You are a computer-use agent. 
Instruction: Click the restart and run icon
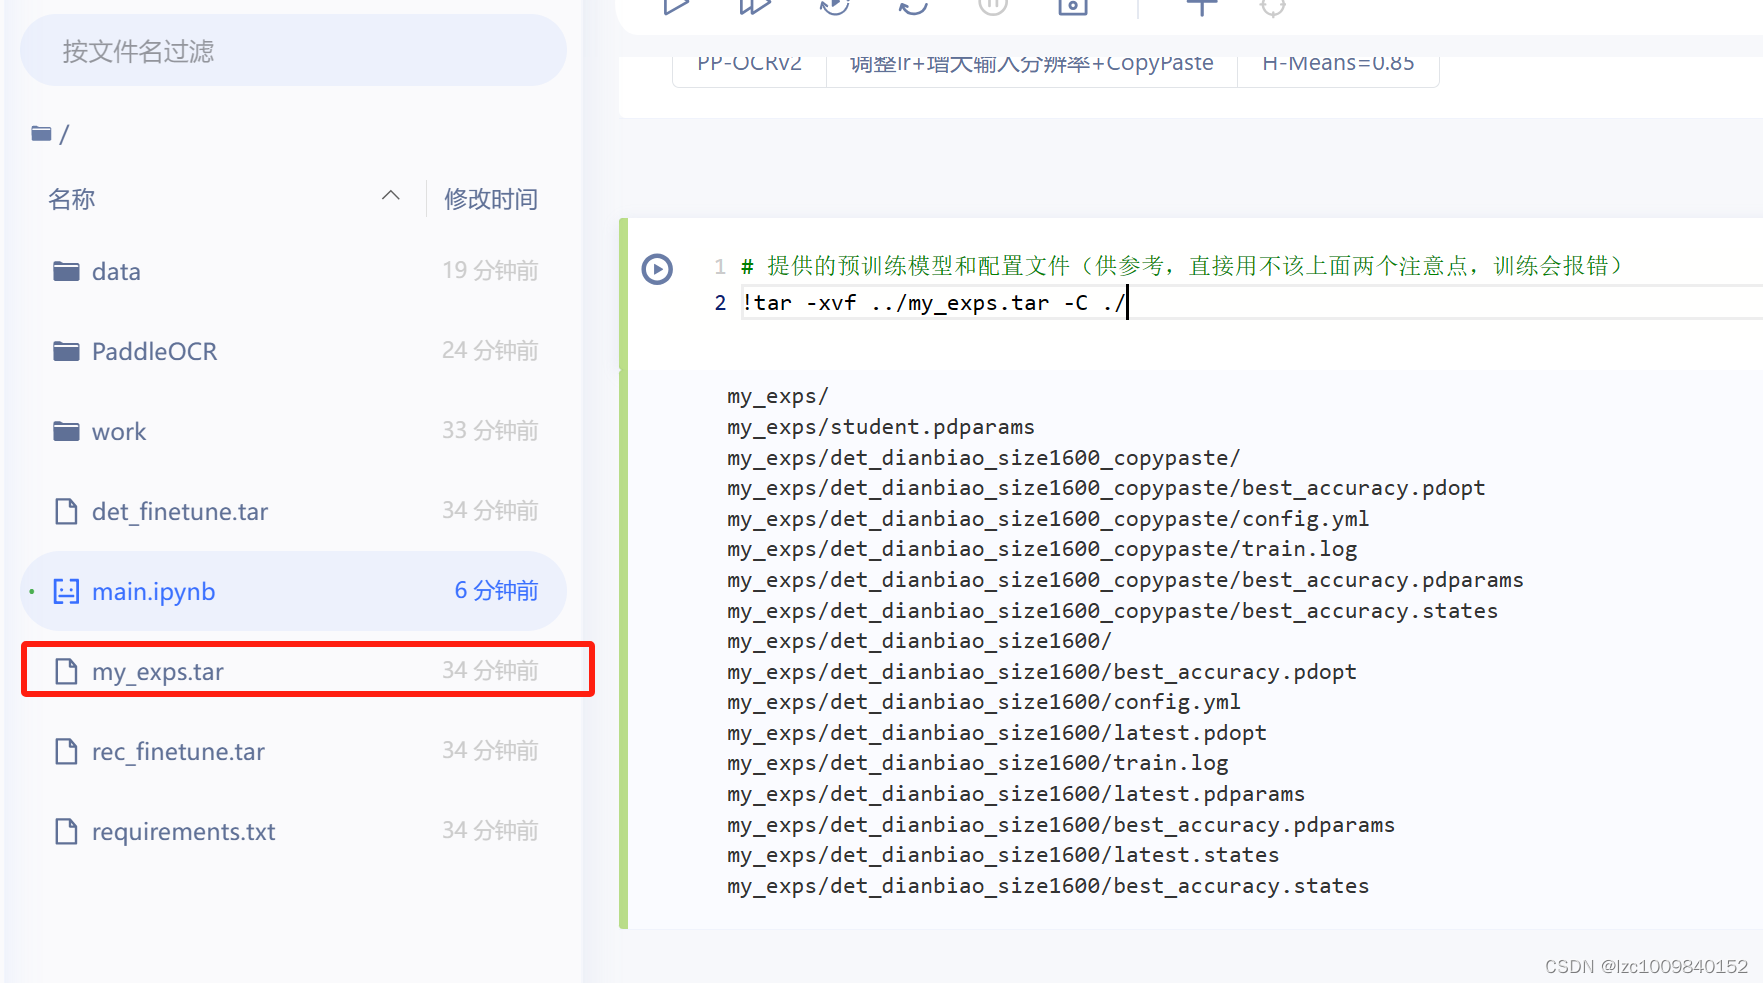(833, 8)
